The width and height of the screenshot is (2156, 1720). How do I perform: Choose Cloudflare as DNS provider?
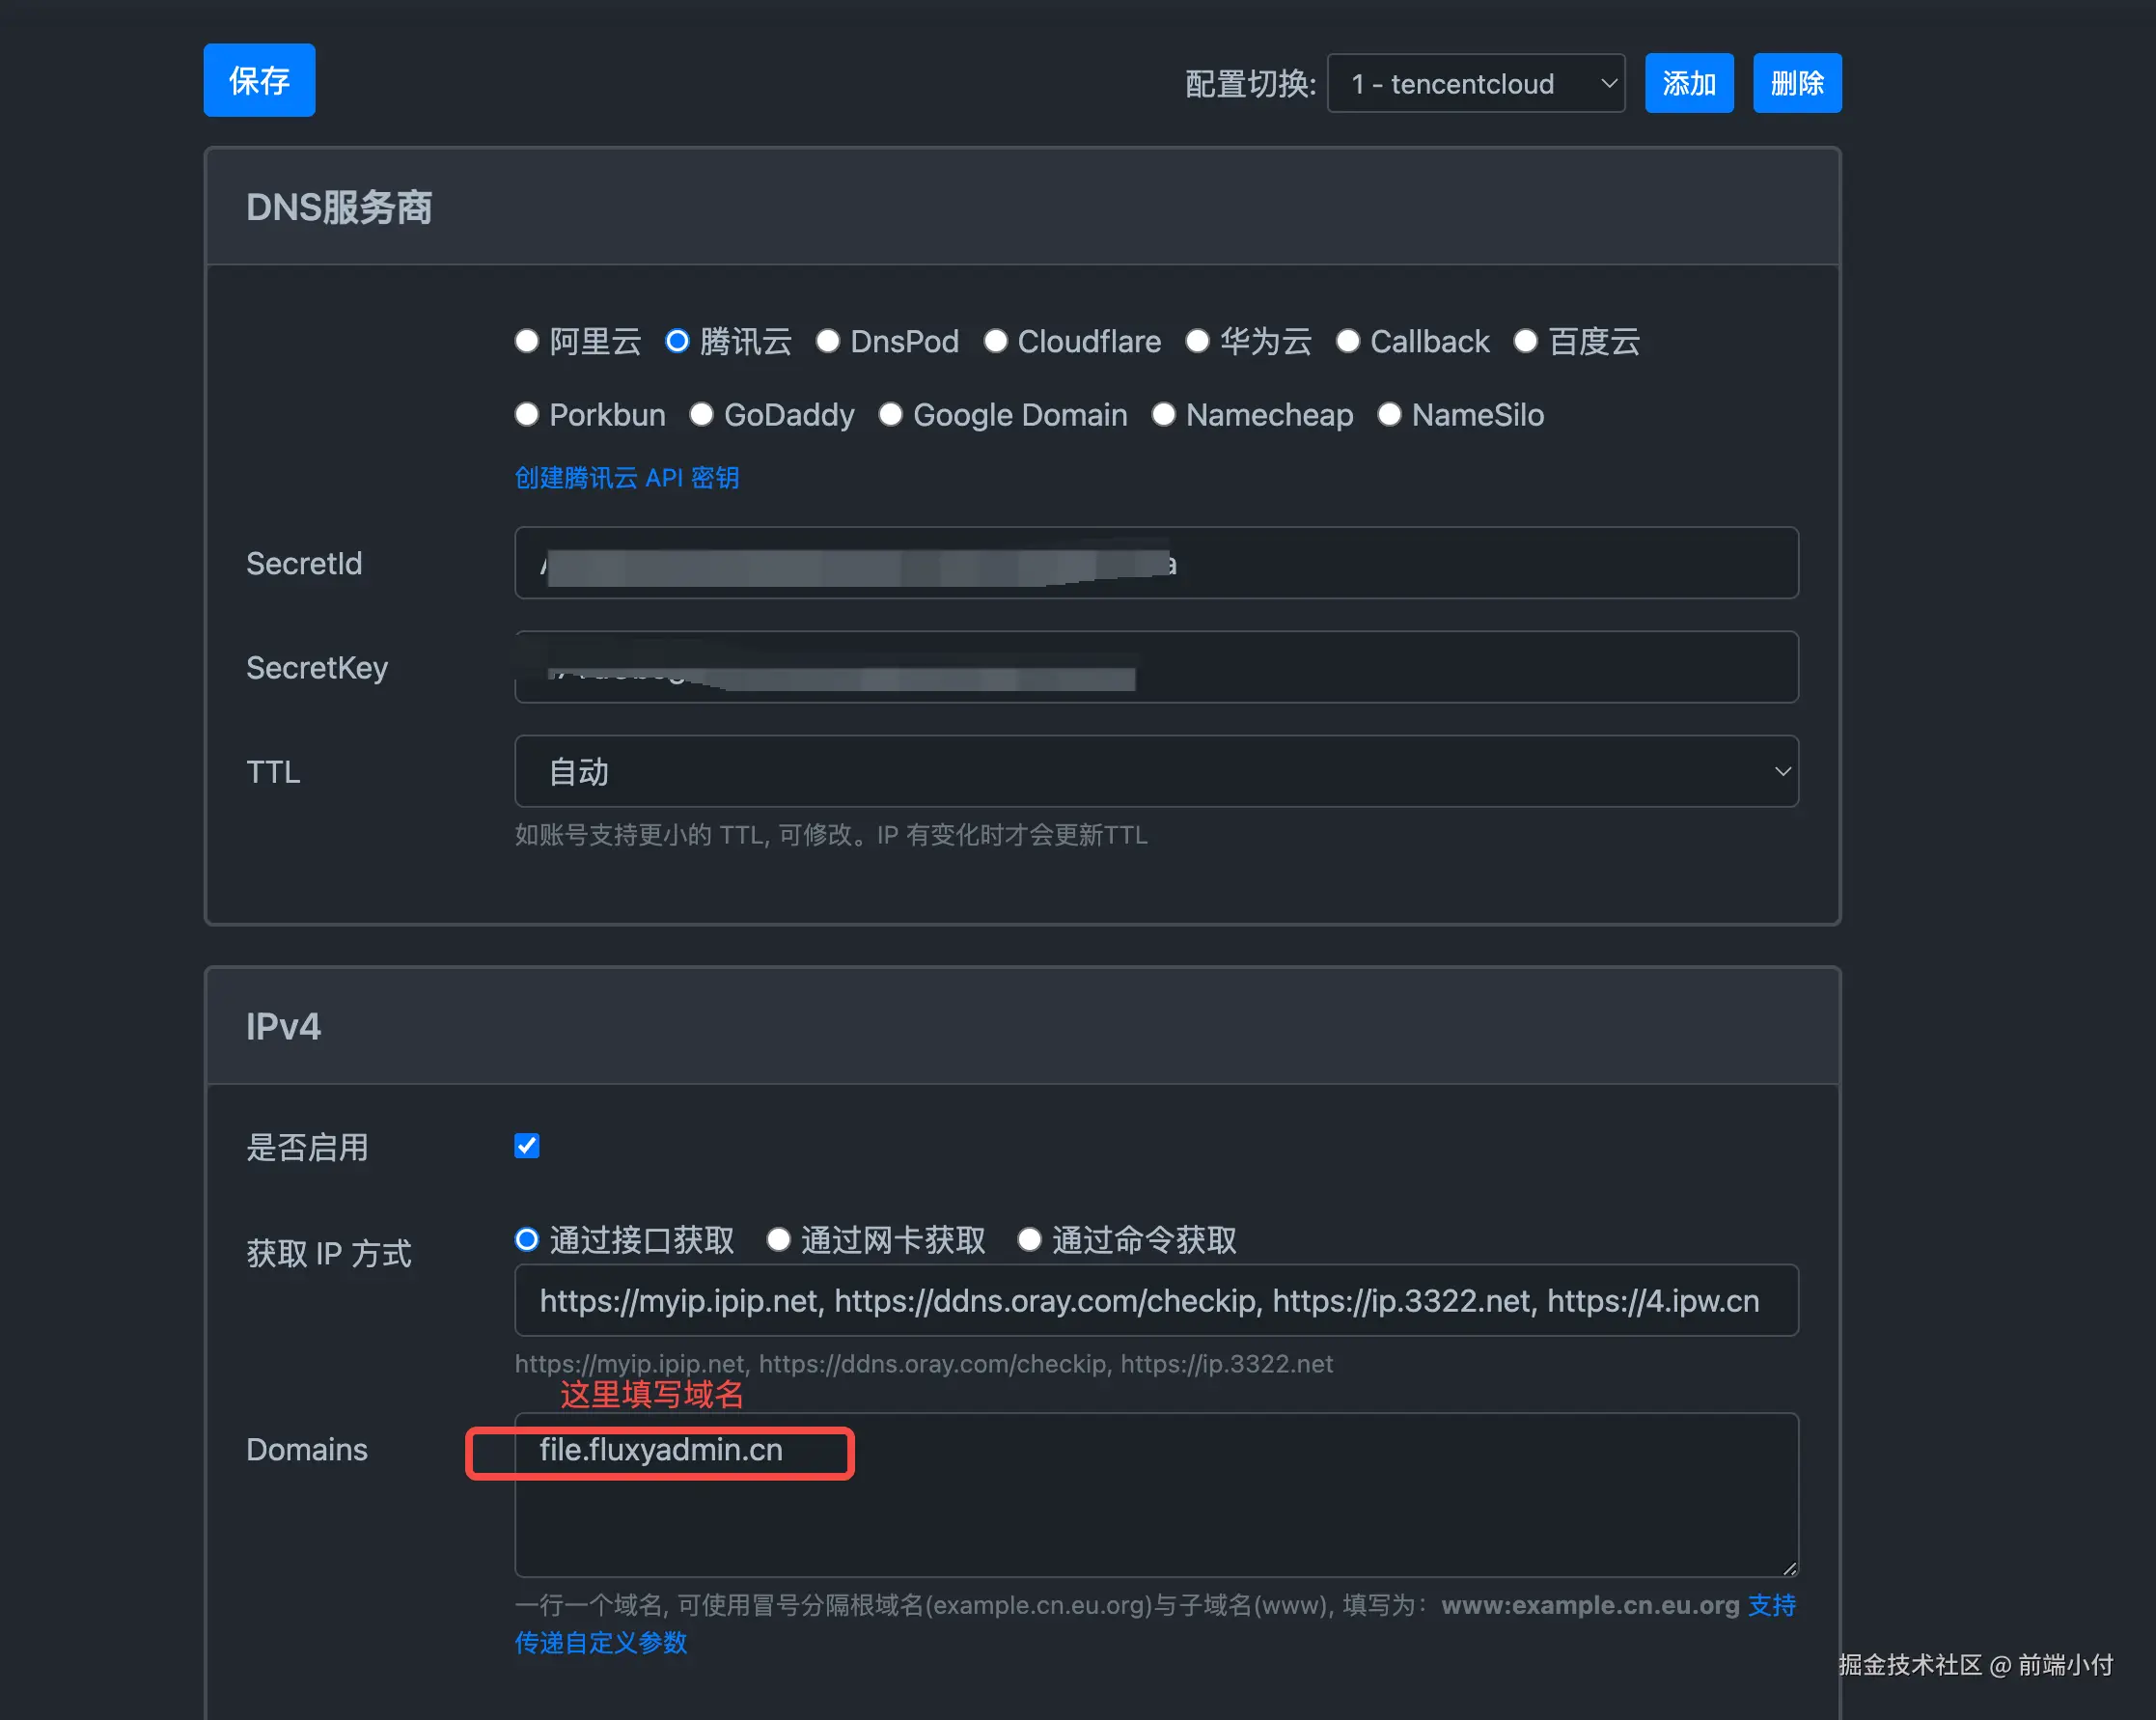click(x=995, y=341)
